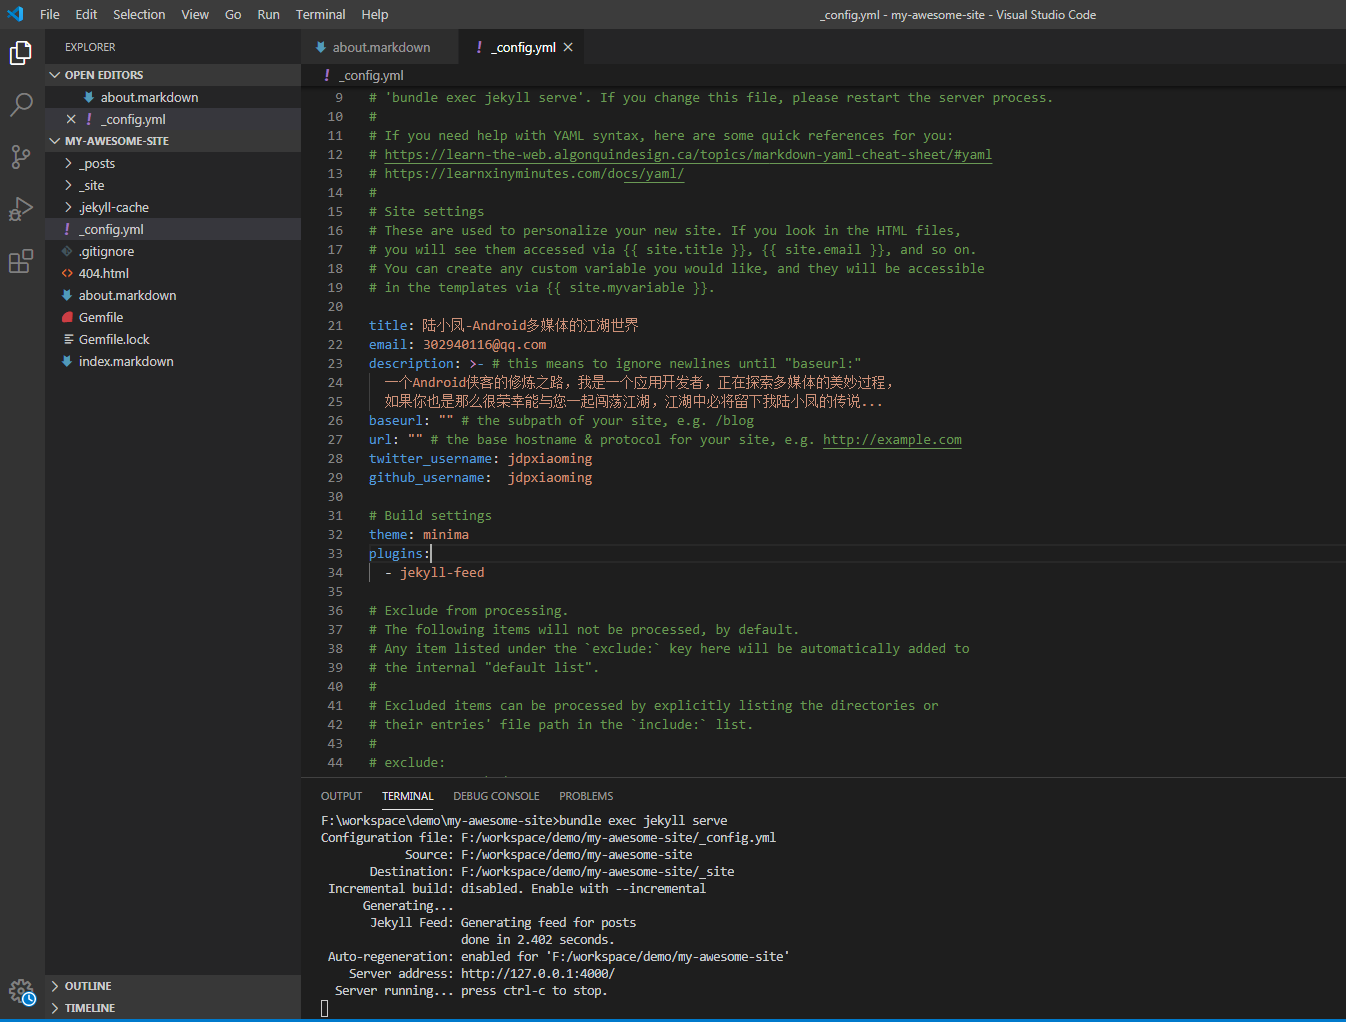Click the .gitignore file icon
The image size is (1346, 1022).
coord(67,251)
